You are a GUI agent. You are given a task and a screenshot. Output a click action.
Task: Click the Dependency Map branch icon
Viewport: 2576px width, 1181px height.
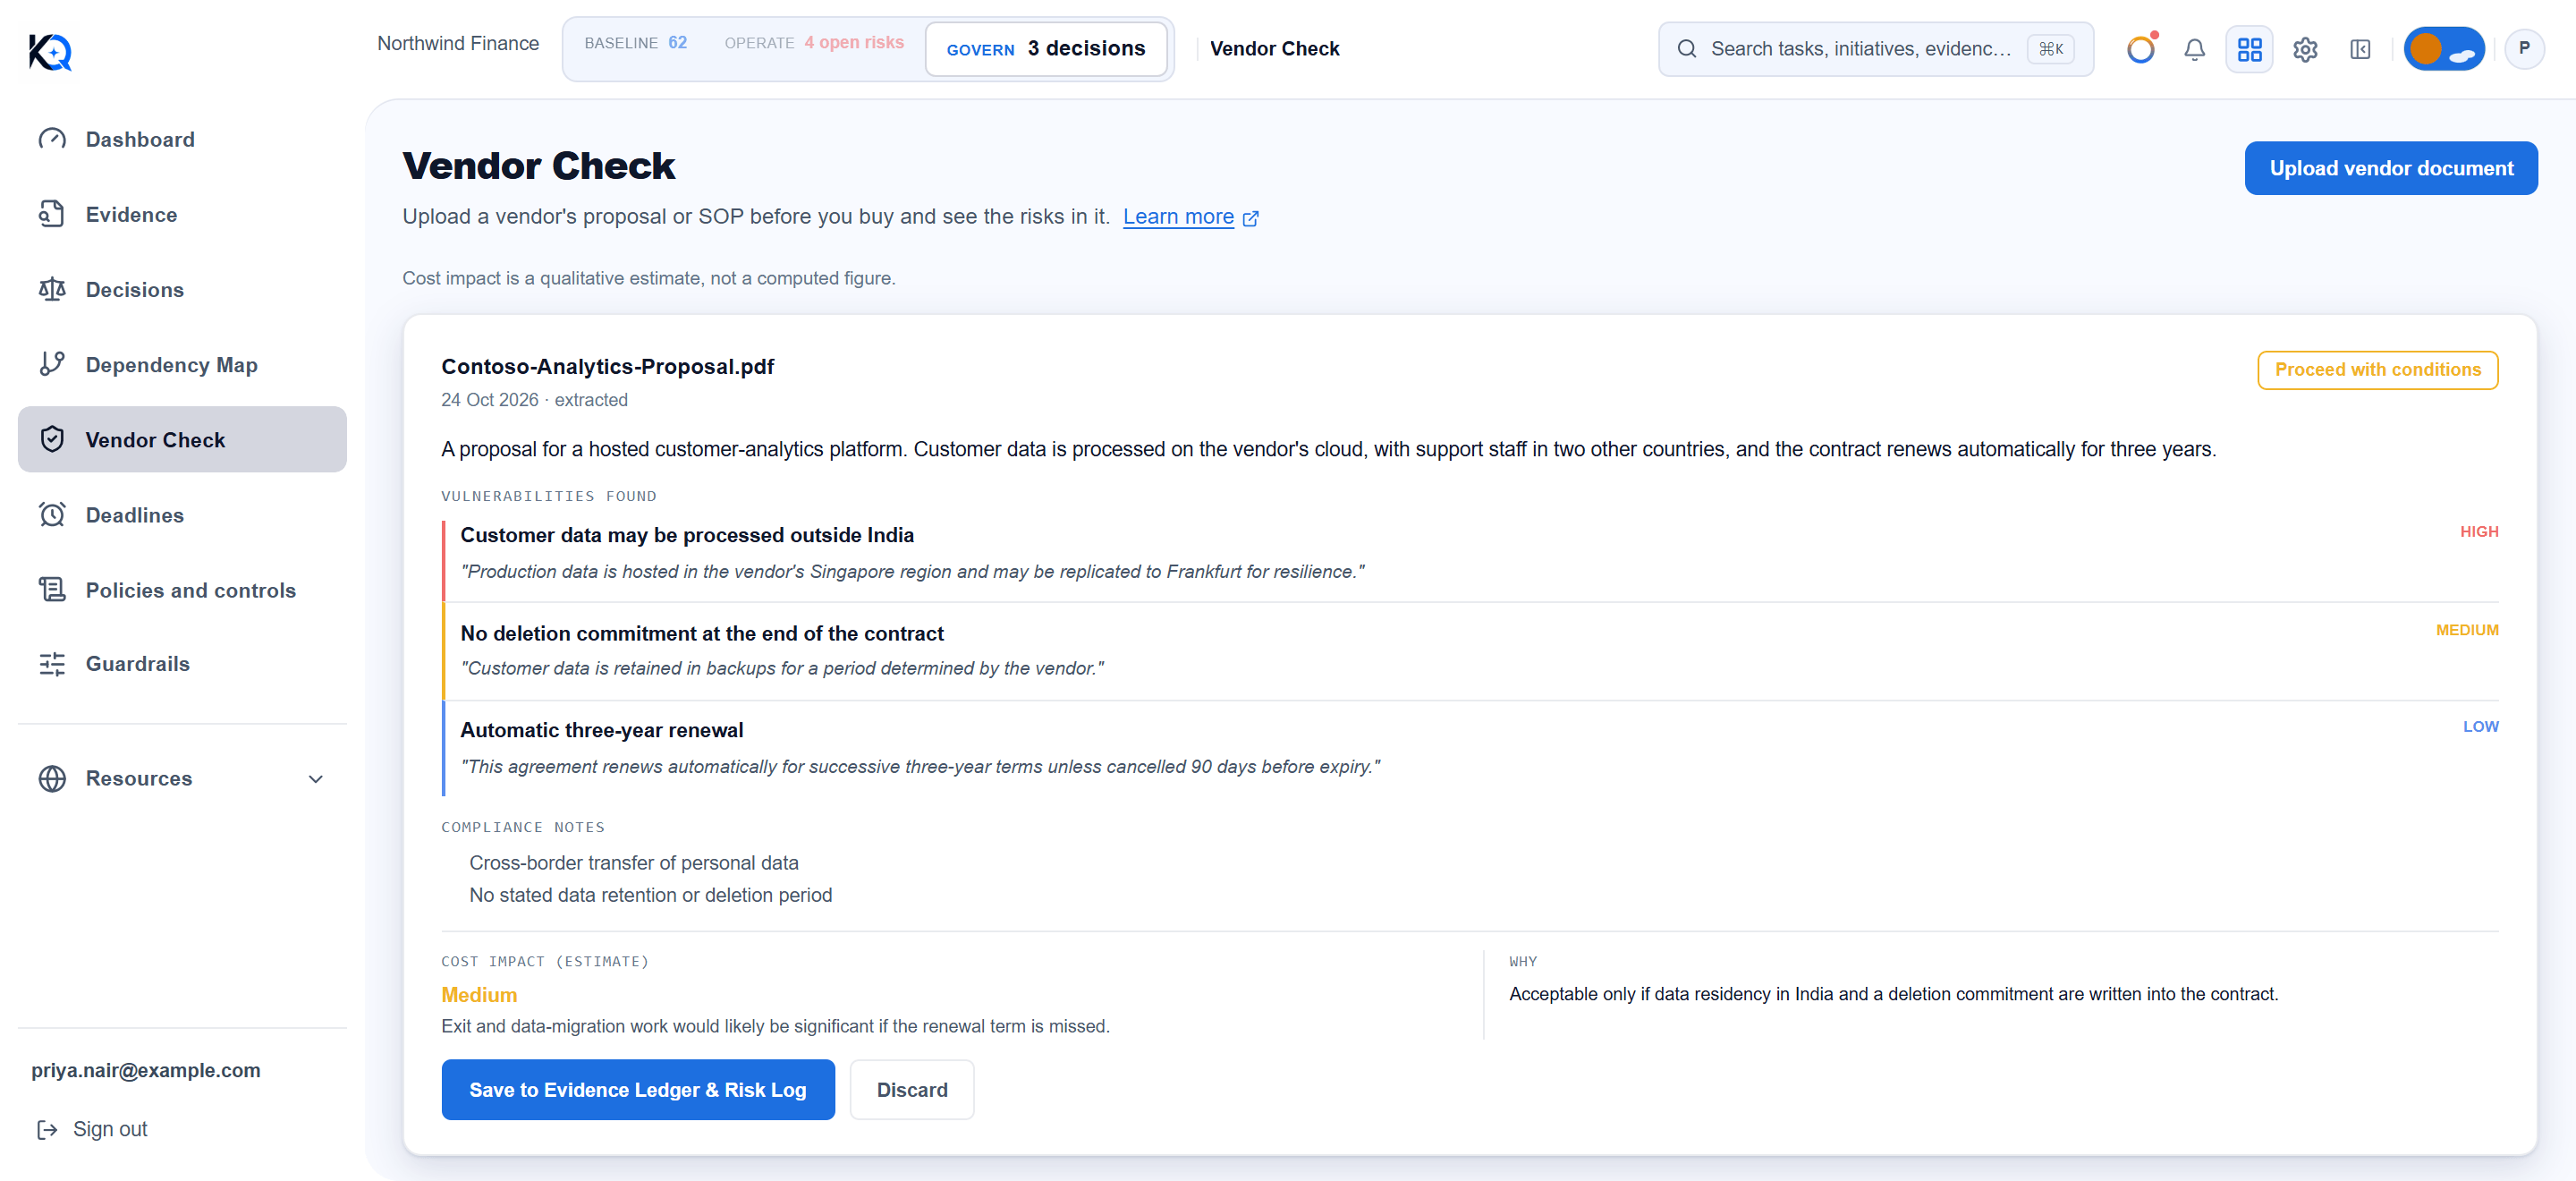pos(52,364)
